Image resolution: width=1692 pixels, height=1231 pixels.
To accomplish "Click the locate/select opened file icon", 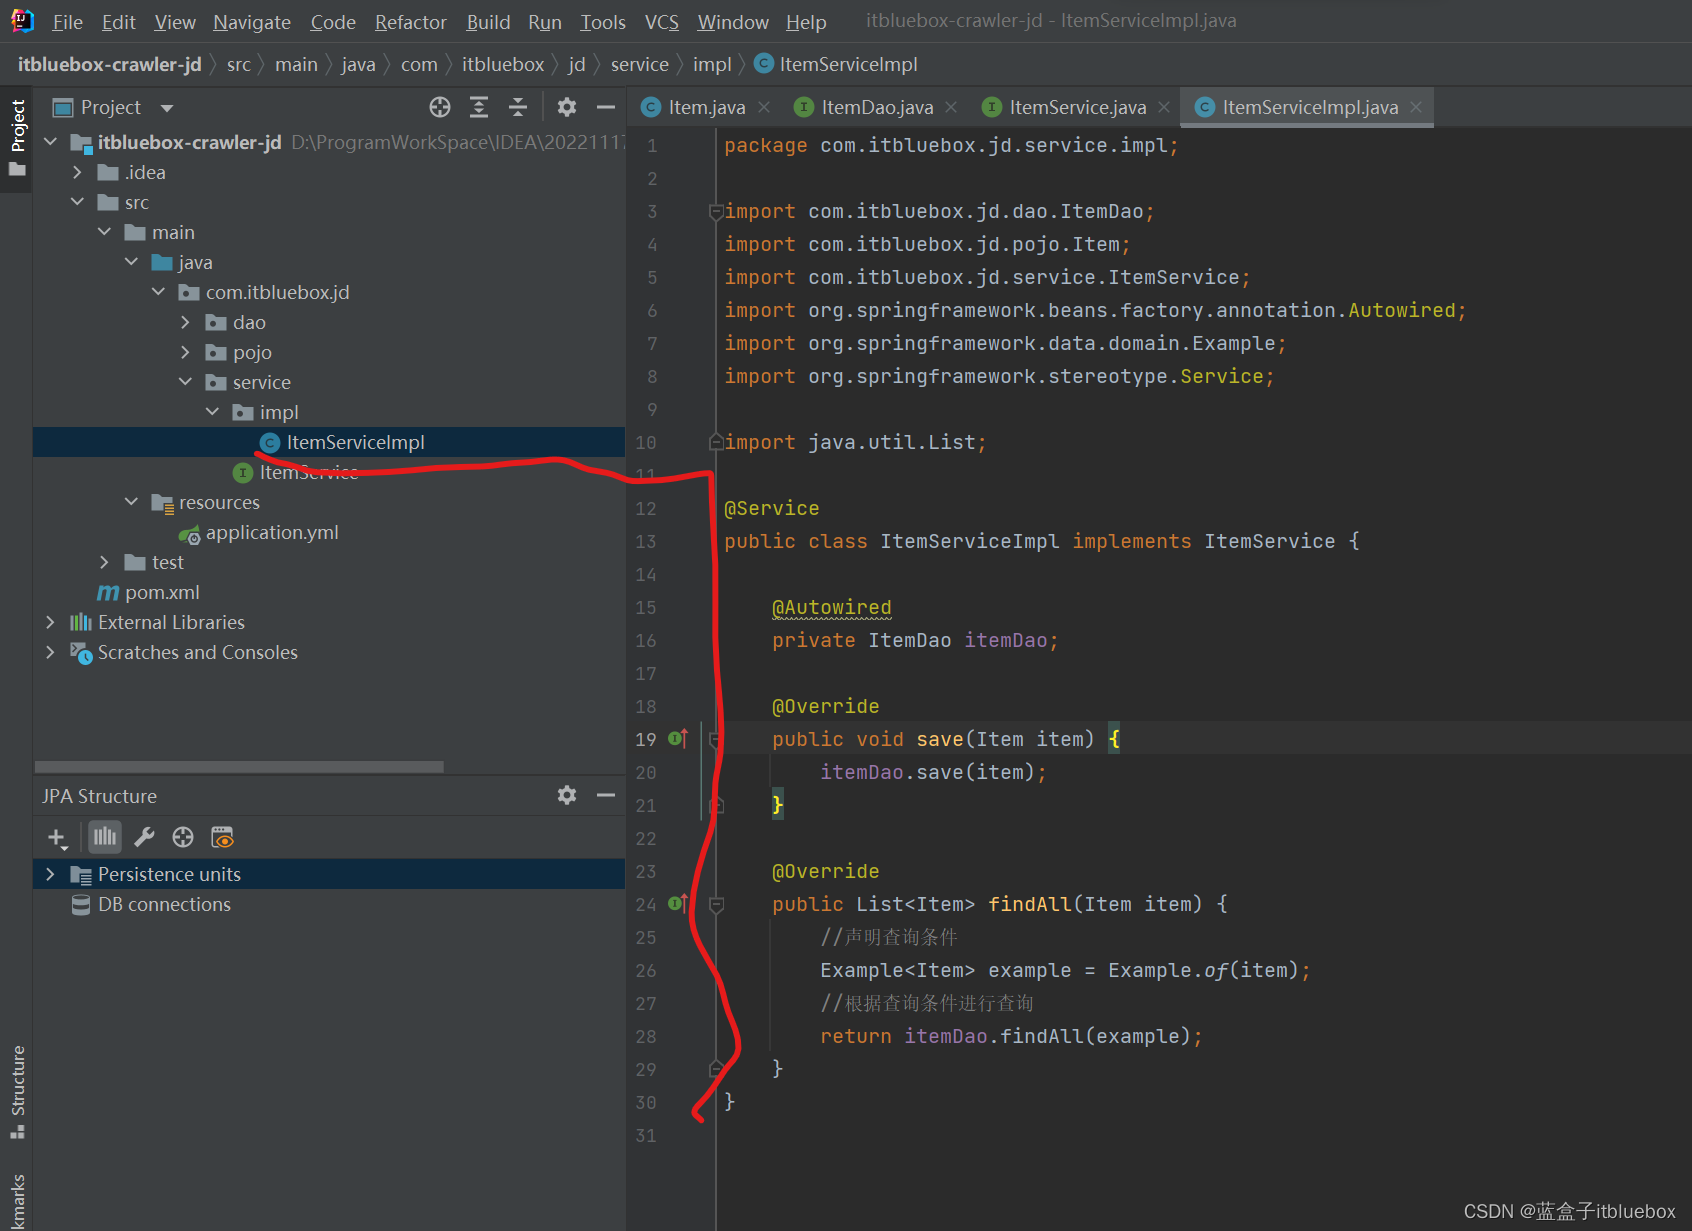I will tap(440, 107).
